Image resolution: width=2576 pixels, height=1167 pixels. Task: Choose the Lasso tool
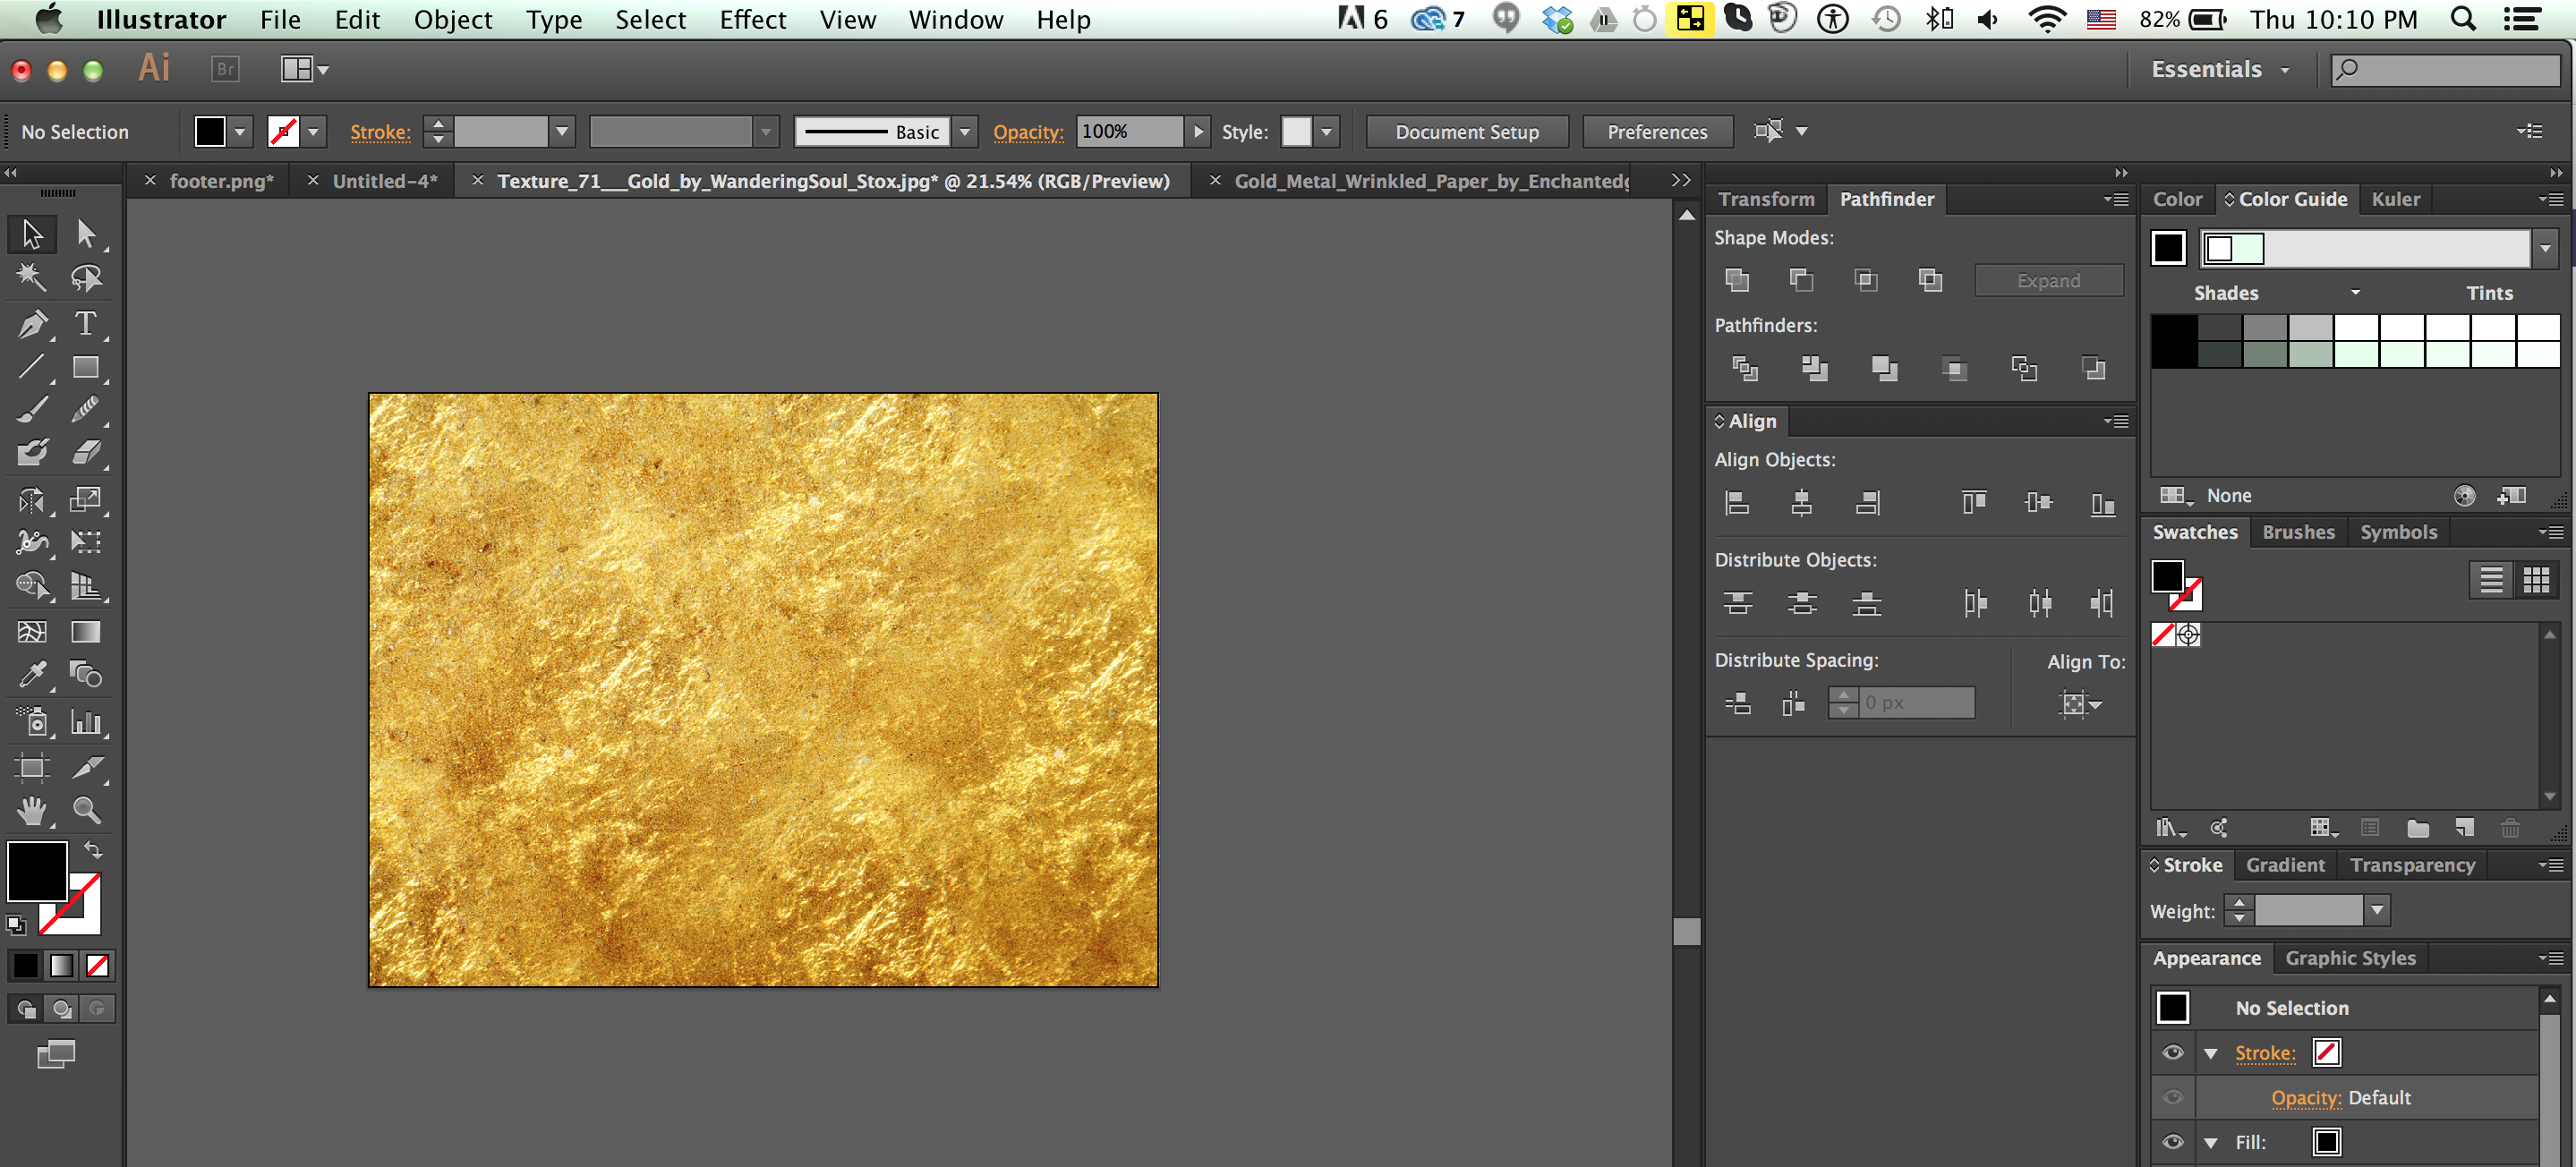86,278
